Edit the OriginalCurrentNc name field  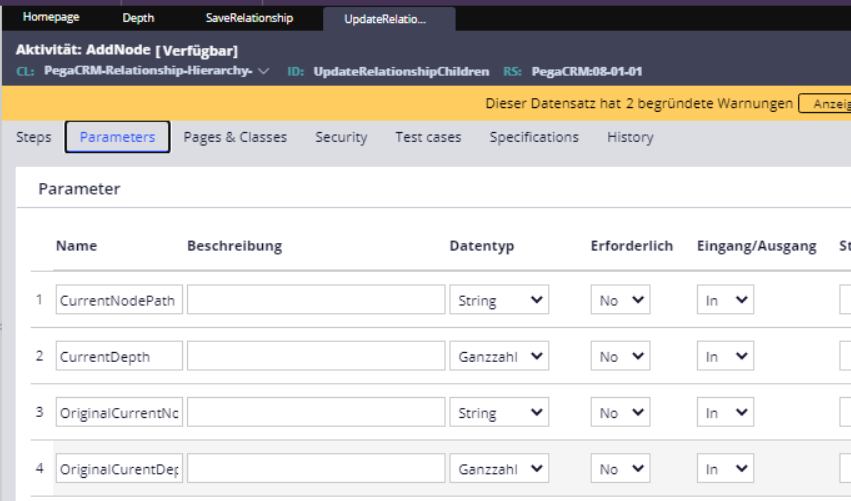119,413
